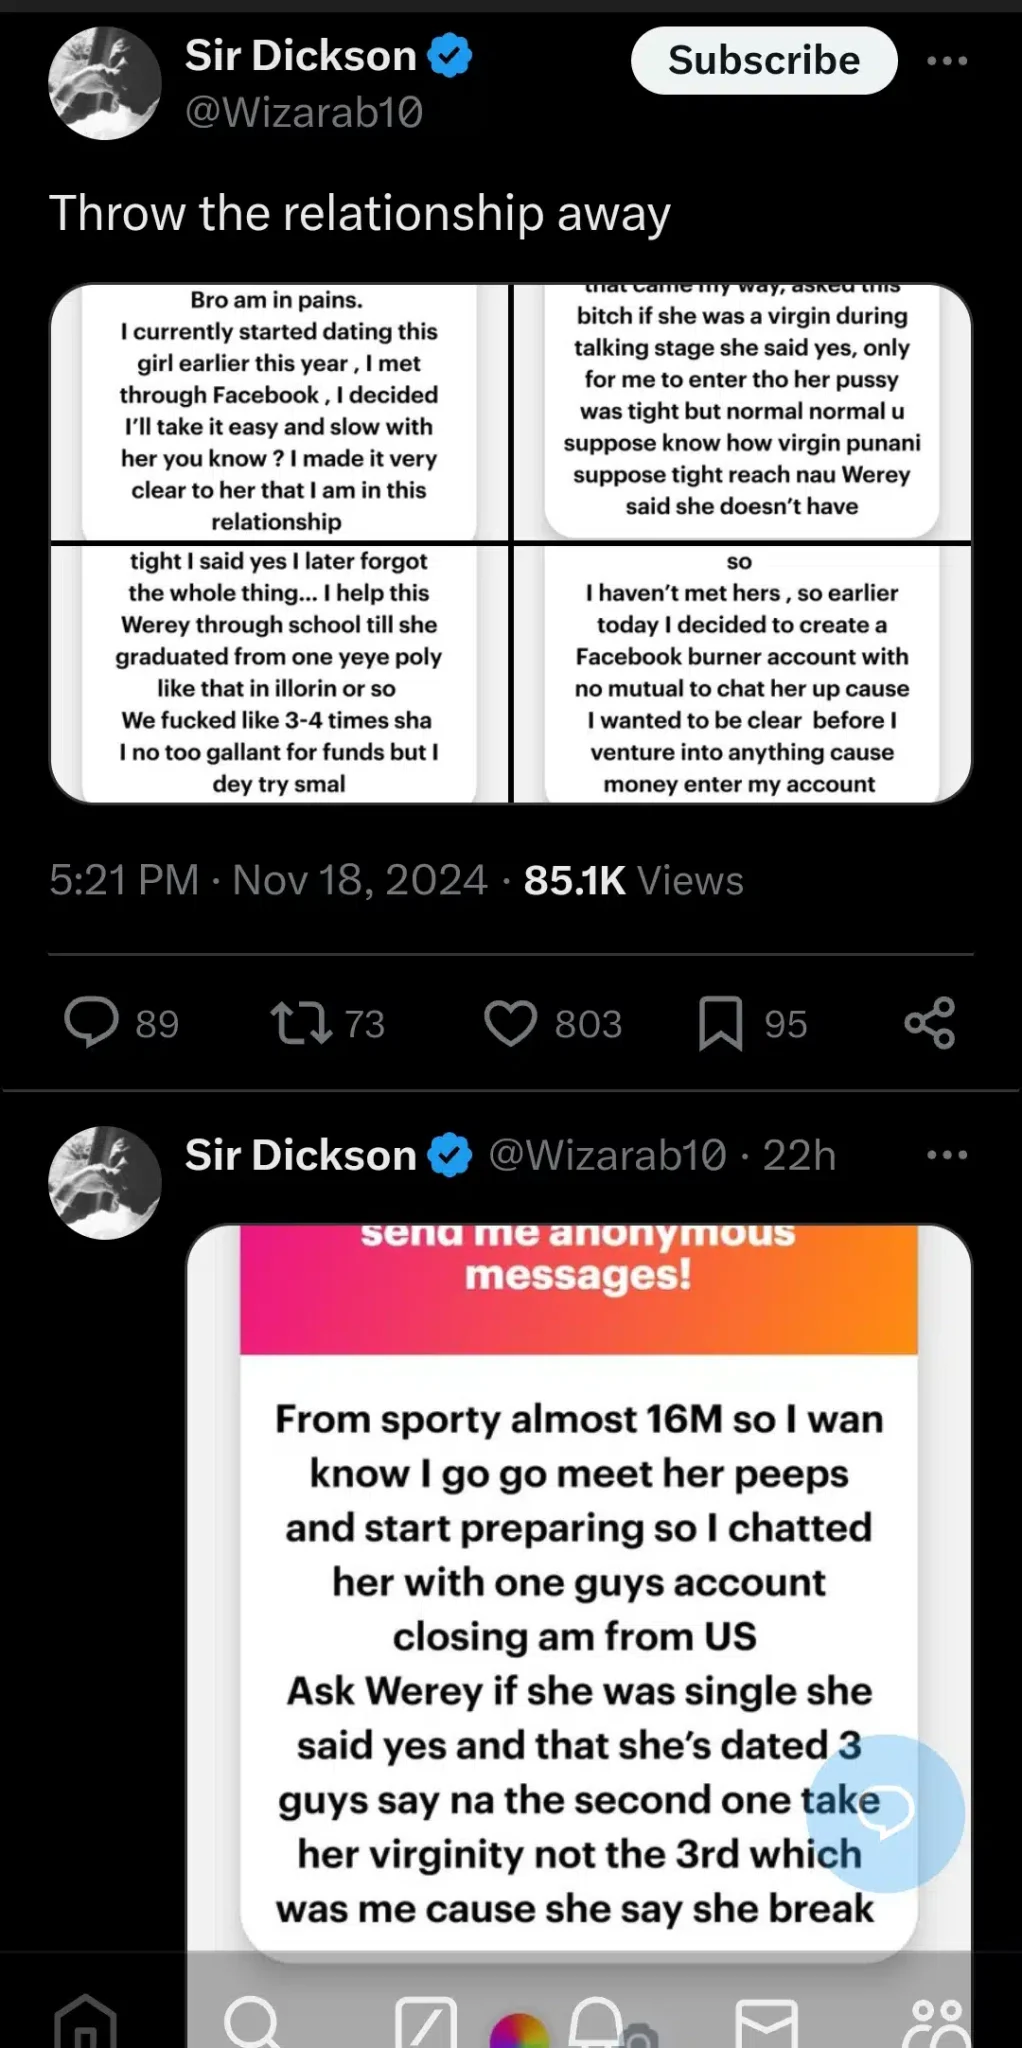Share the post via share icon
The image size is (1022, 2048).
click(x=929, y=1023)
